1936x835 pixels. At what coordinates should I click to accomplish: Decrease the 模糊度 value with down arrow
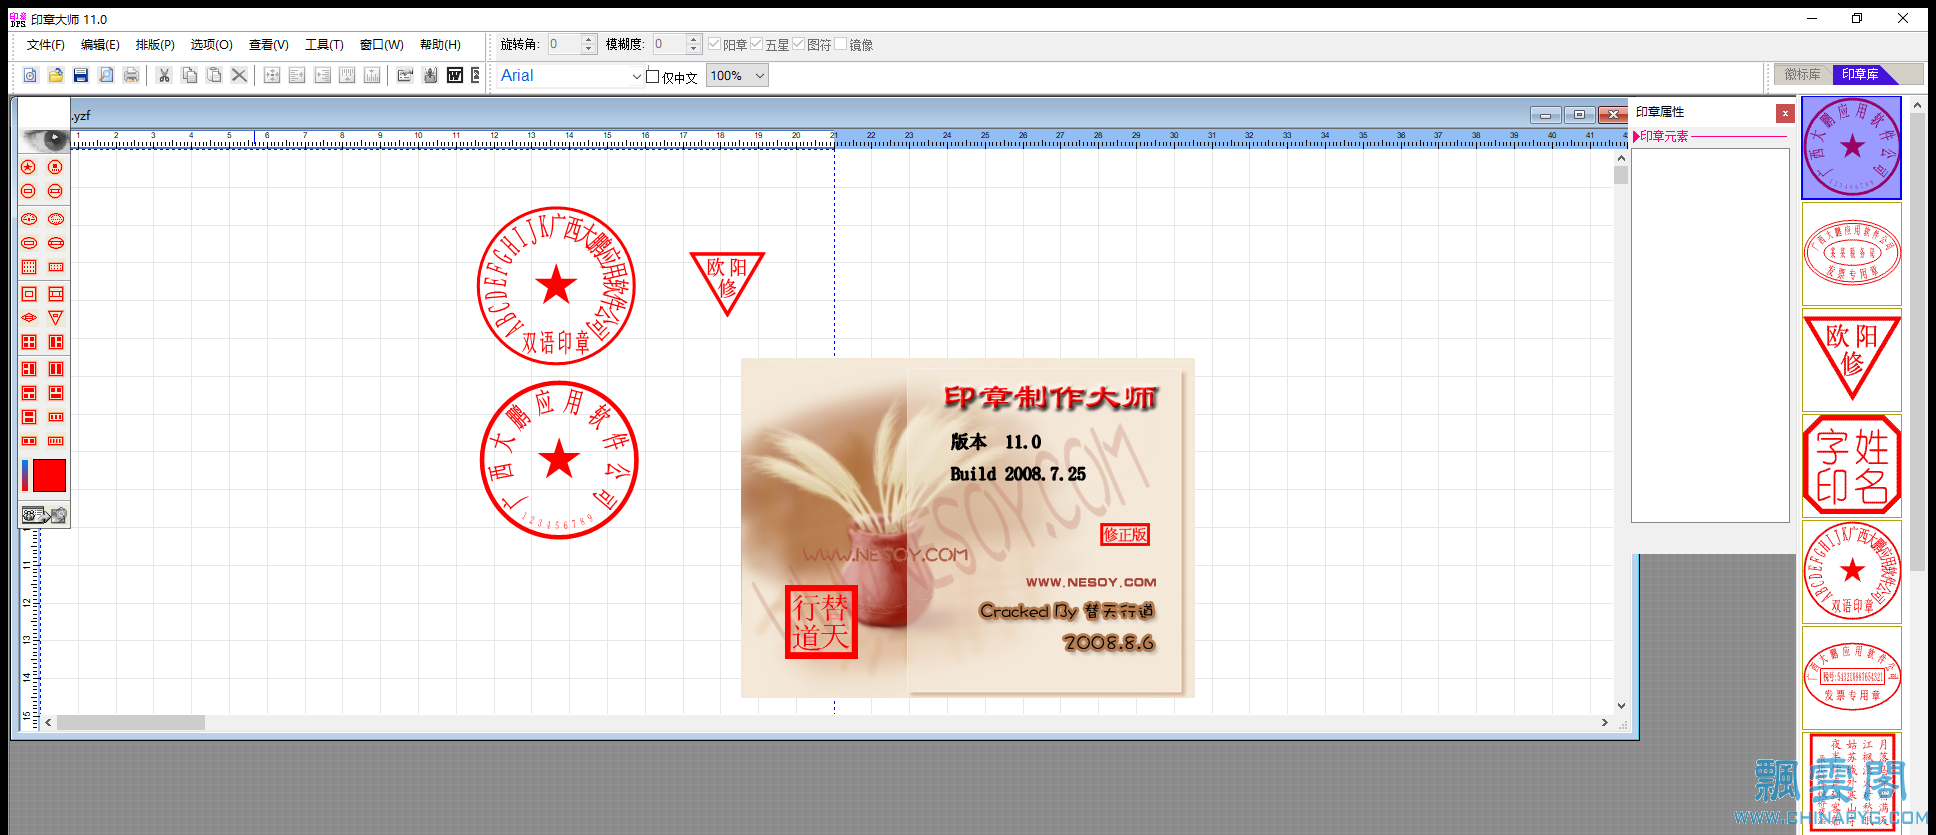point(693,49)
